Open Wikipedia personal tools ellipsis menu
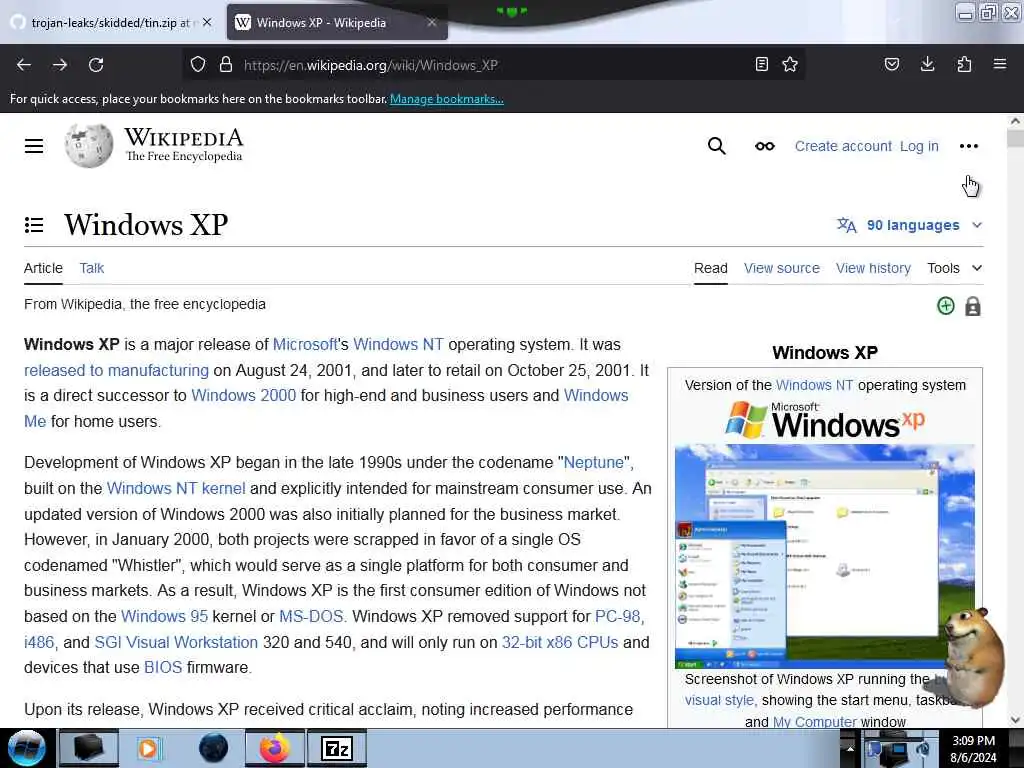1024x768 pixels. tap(968, 146)
